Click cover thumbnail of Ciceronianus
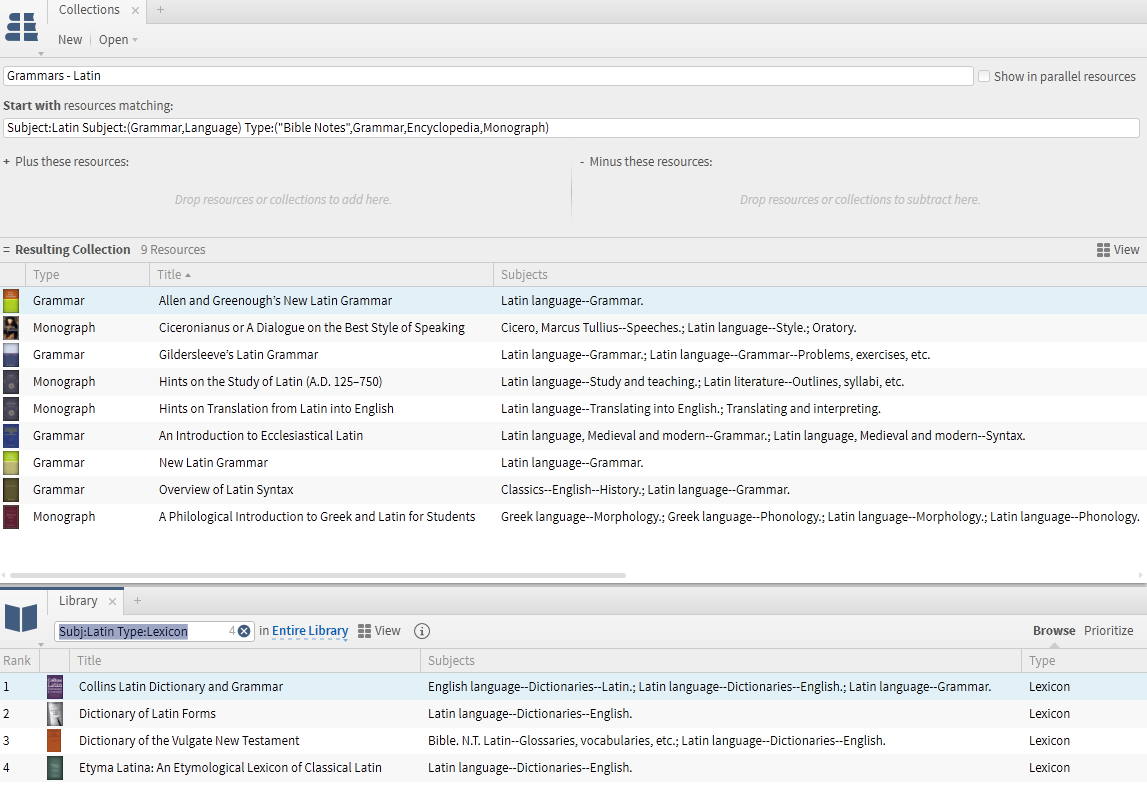Screen dimensions: 1147x805 11,328
